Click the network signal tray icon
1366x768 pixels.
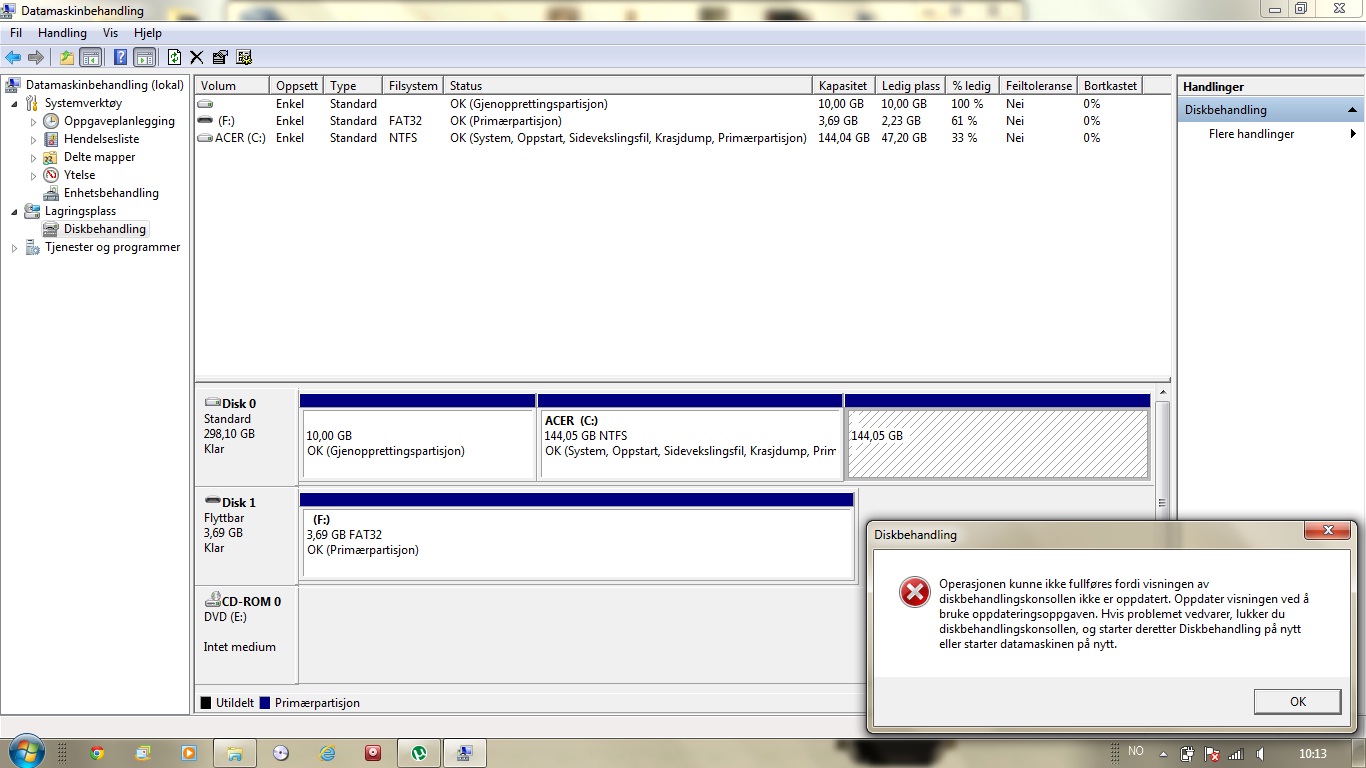click(1235, 754)
